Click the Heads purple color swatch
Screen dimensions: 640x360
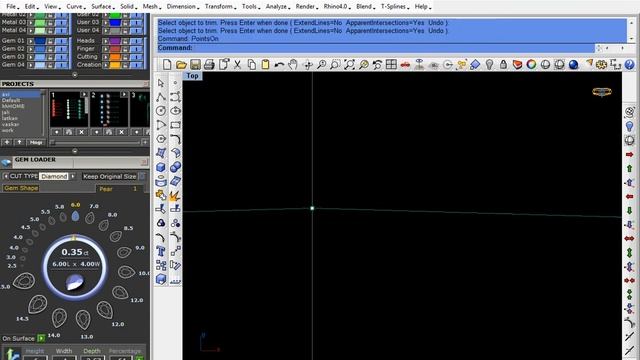click(x=115, y=41)
